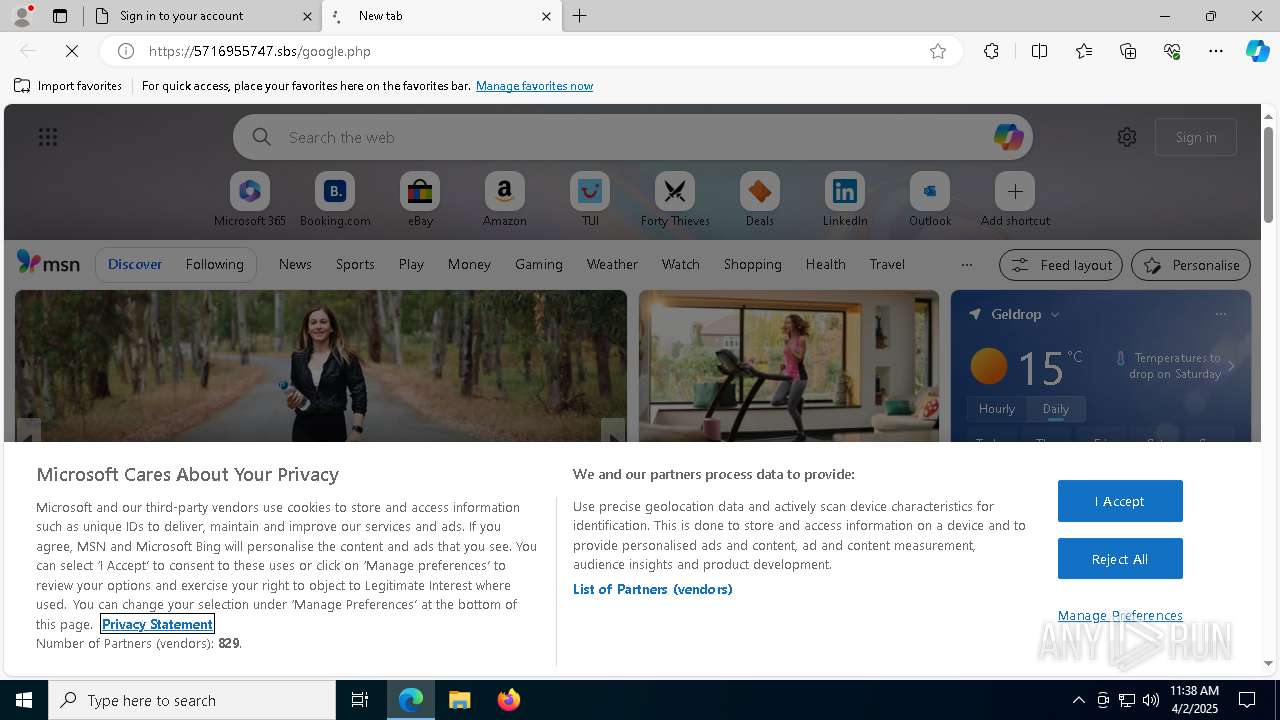Open File Explorer from taskbar
This screenshot has height=720, width=1280.
click(460, 700)
